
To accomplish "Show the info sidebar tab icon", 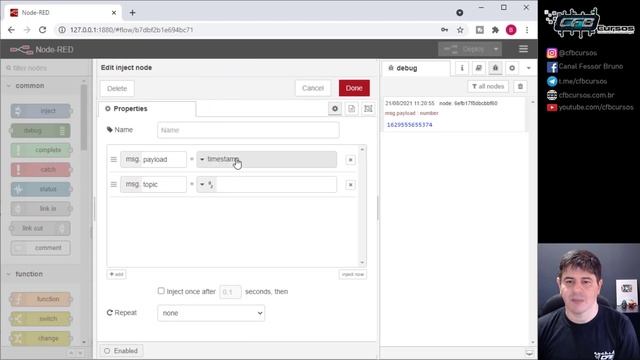I will pyautogui.click(x=462, y=68).
